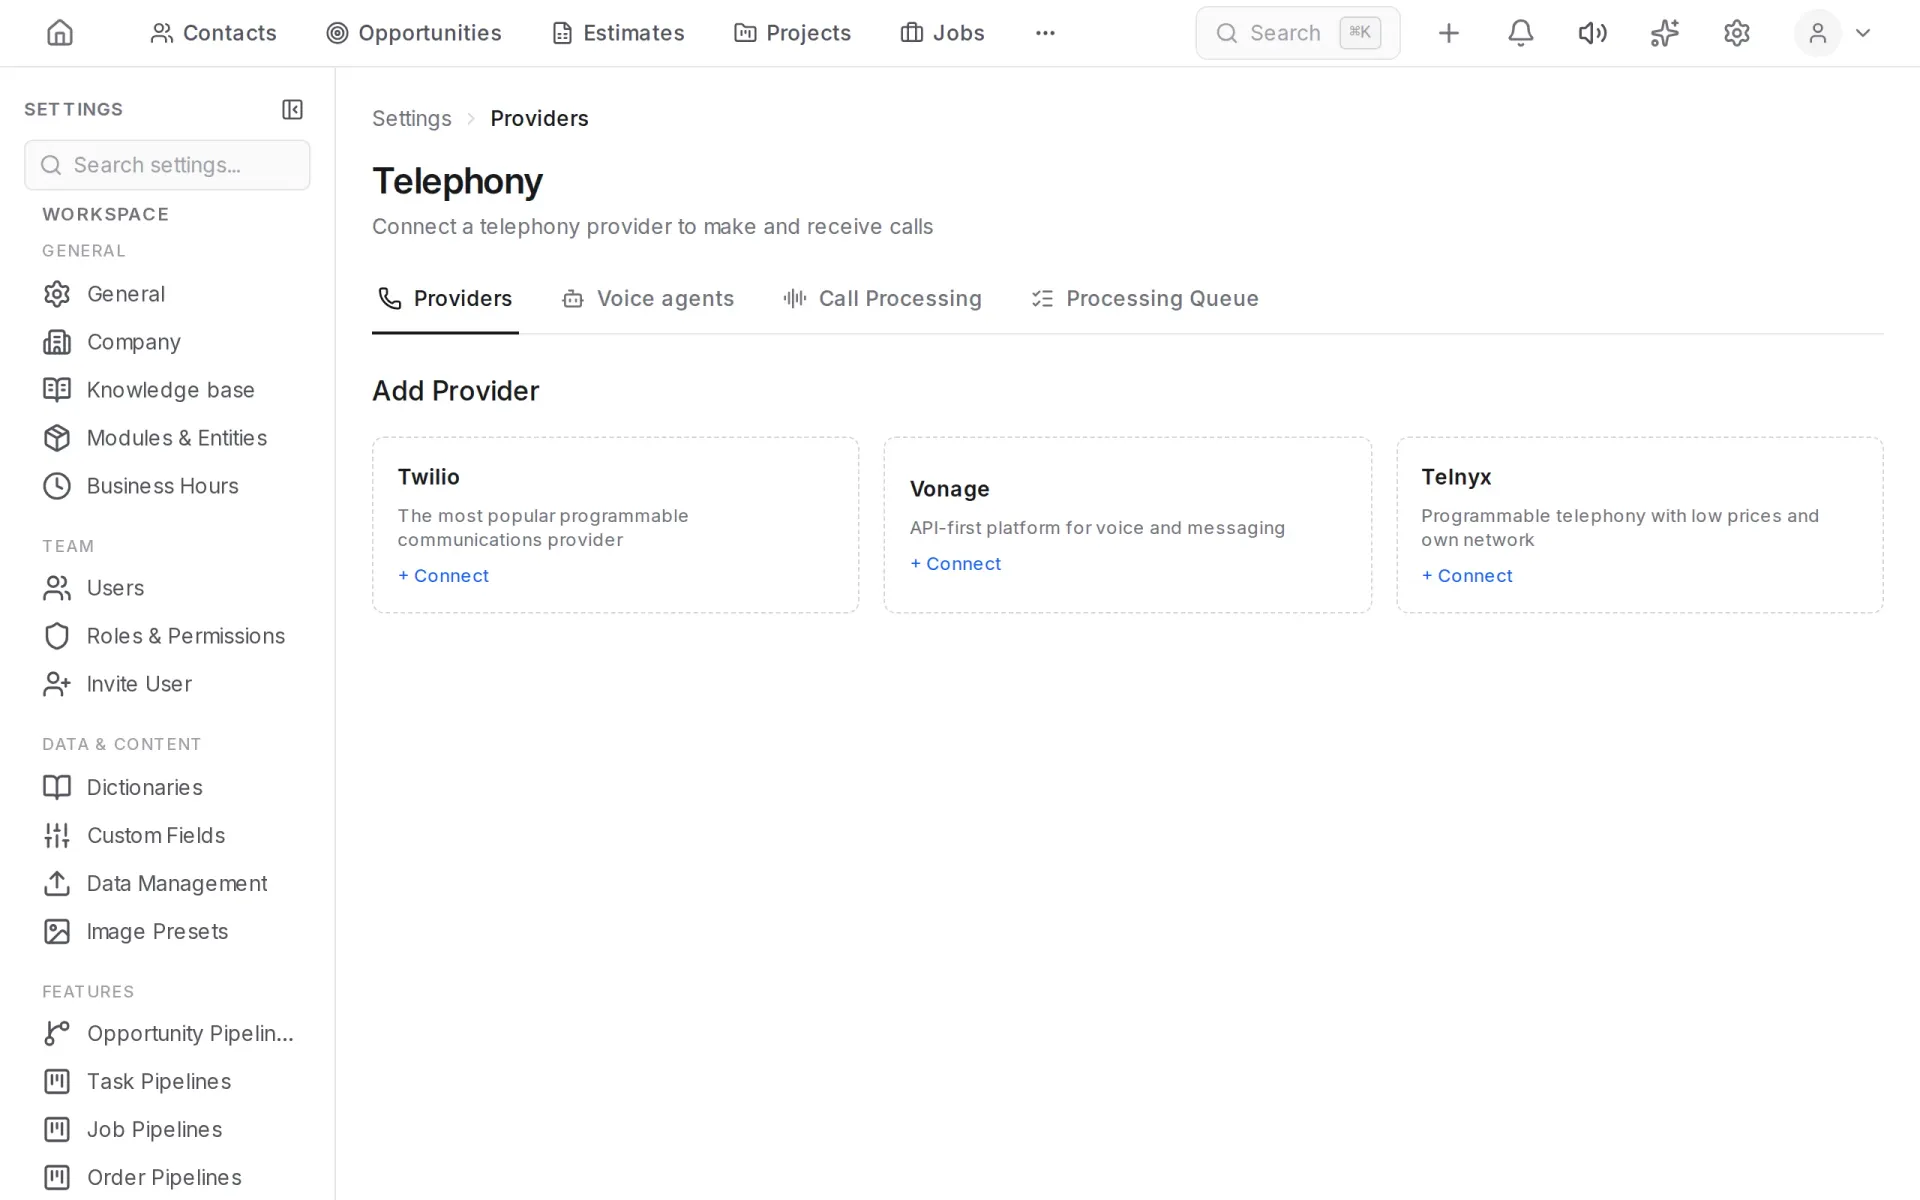Go to the Home icon
1920x1200 pixels.
[60, 33]
